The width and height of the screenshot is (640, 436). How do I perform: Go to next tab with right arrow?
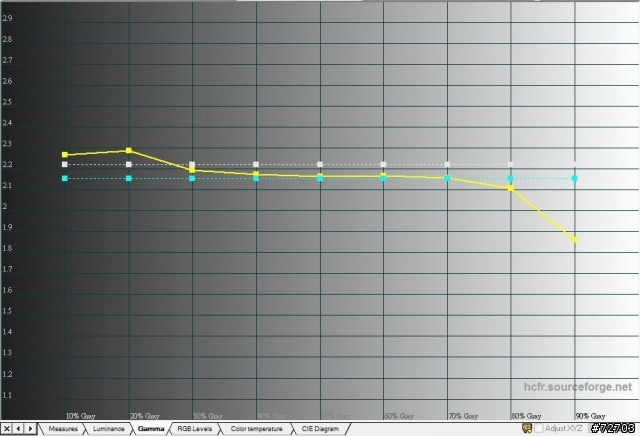pos(30,429)
